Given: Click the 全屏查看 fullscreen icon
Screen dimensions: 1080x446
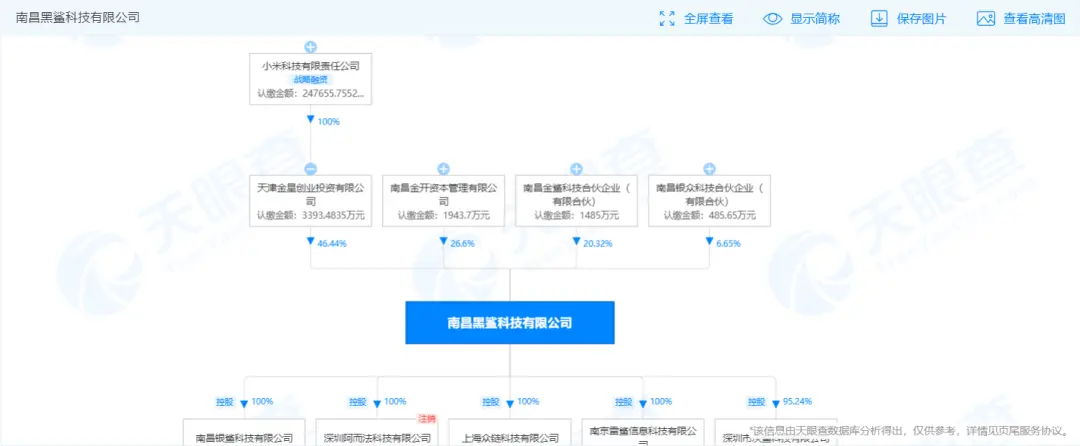Looking at the screenshot, I should coord(667,19).
